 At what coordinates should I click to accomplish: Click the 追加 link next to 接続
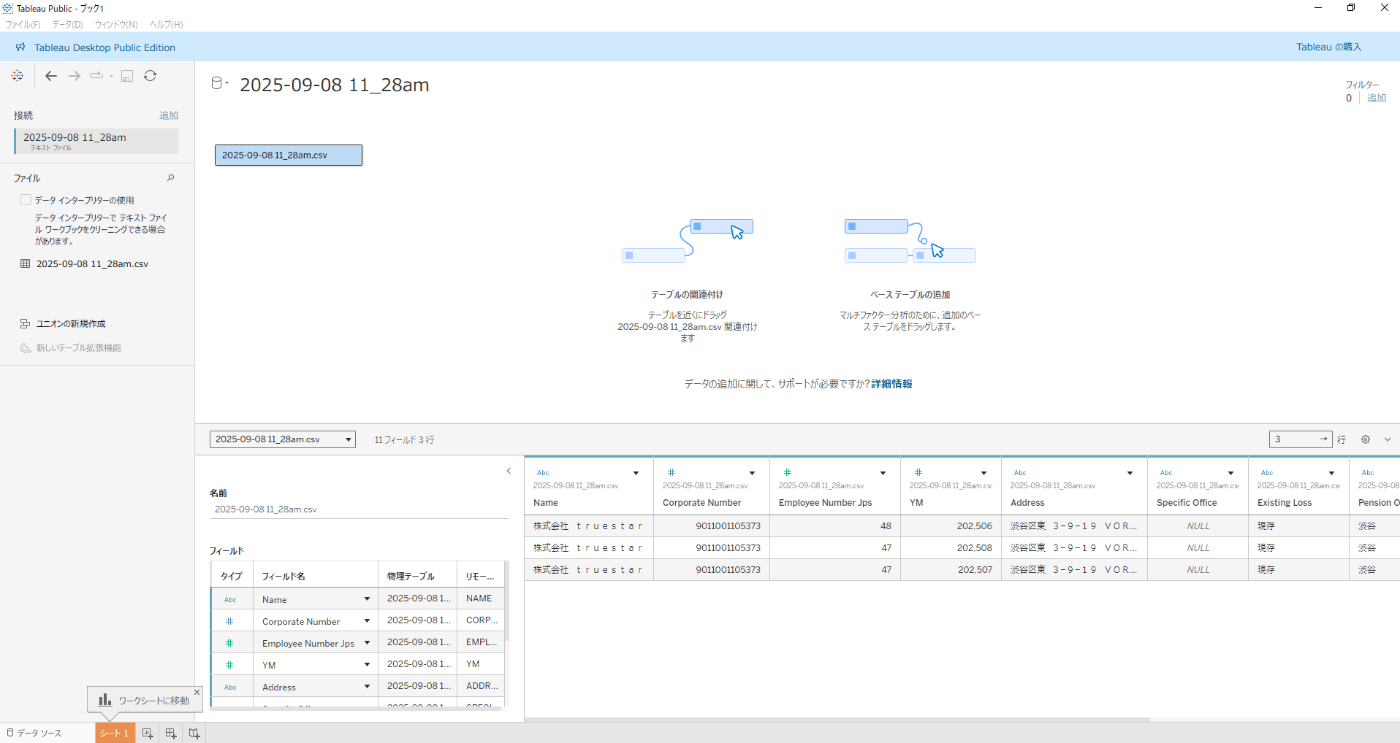pyautogui.click(x=168, y=116)
